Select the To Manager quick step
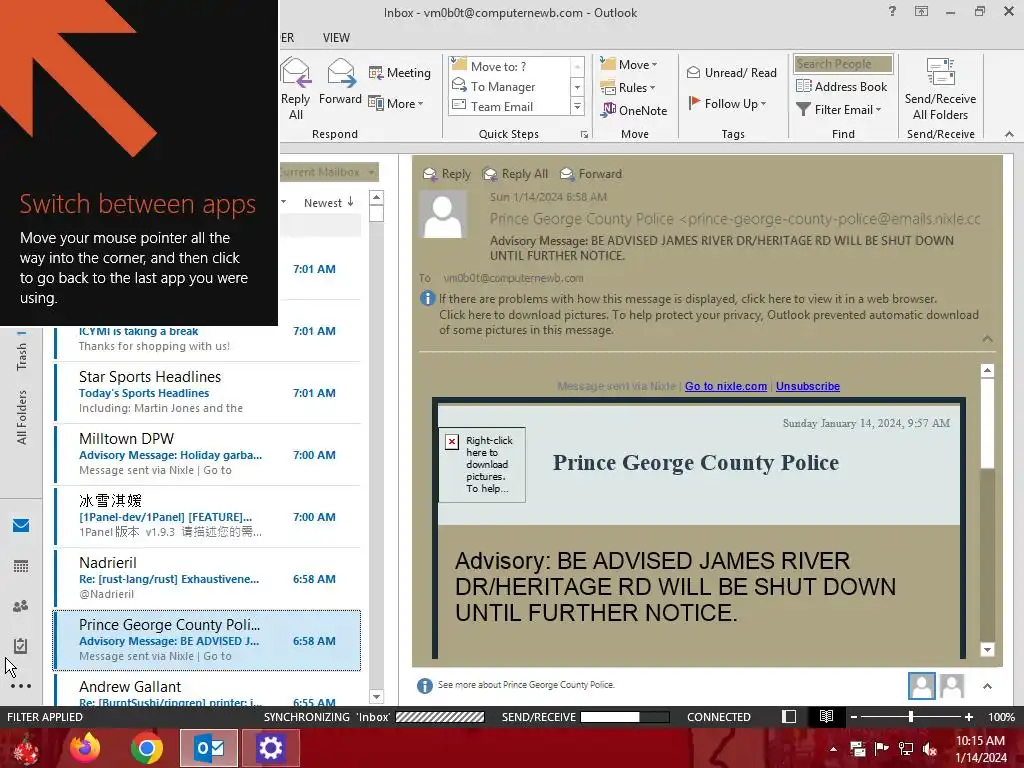This screenshot has width=1024, height=768. click(510, 86)
